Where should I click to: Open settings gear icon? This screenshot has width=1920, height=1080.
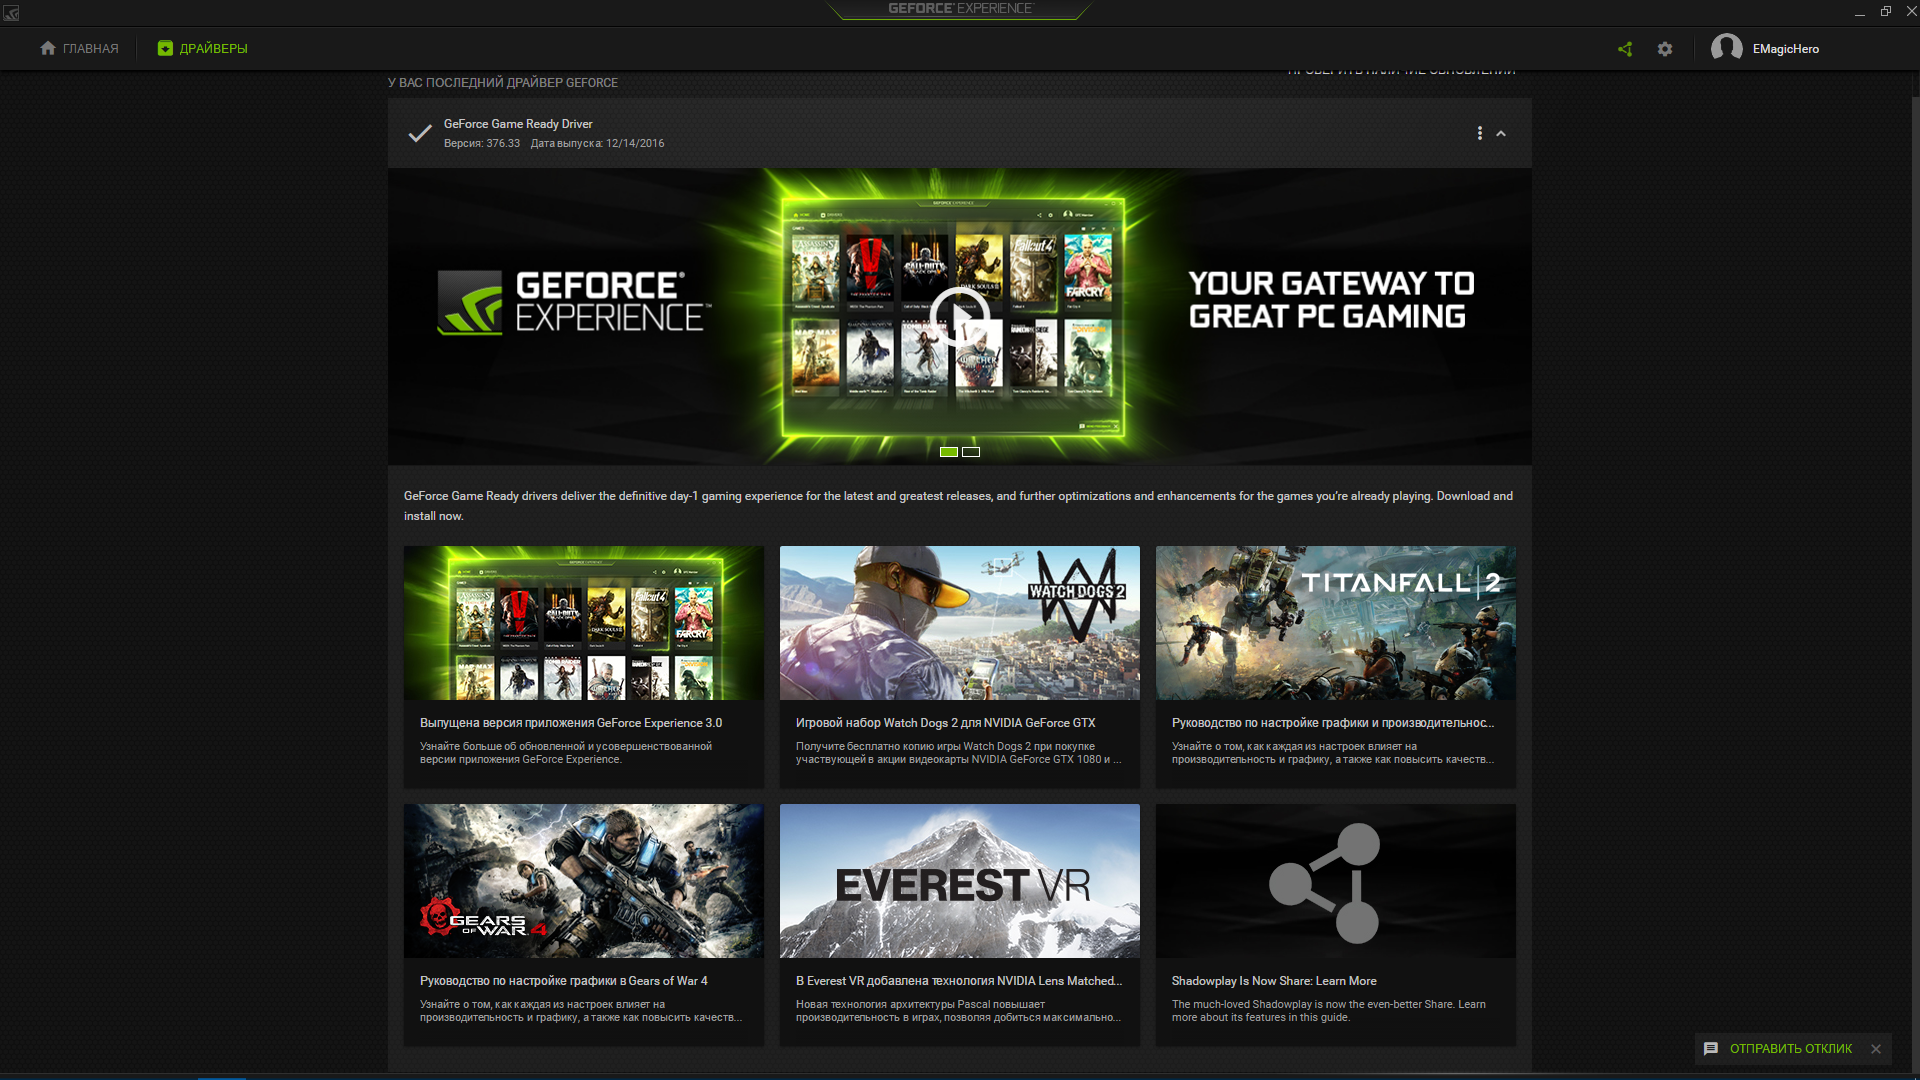(1665, 49)
